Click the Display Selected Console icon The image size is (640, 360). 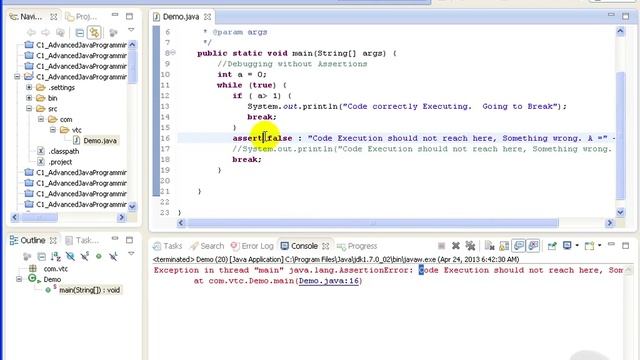[567, 246]
